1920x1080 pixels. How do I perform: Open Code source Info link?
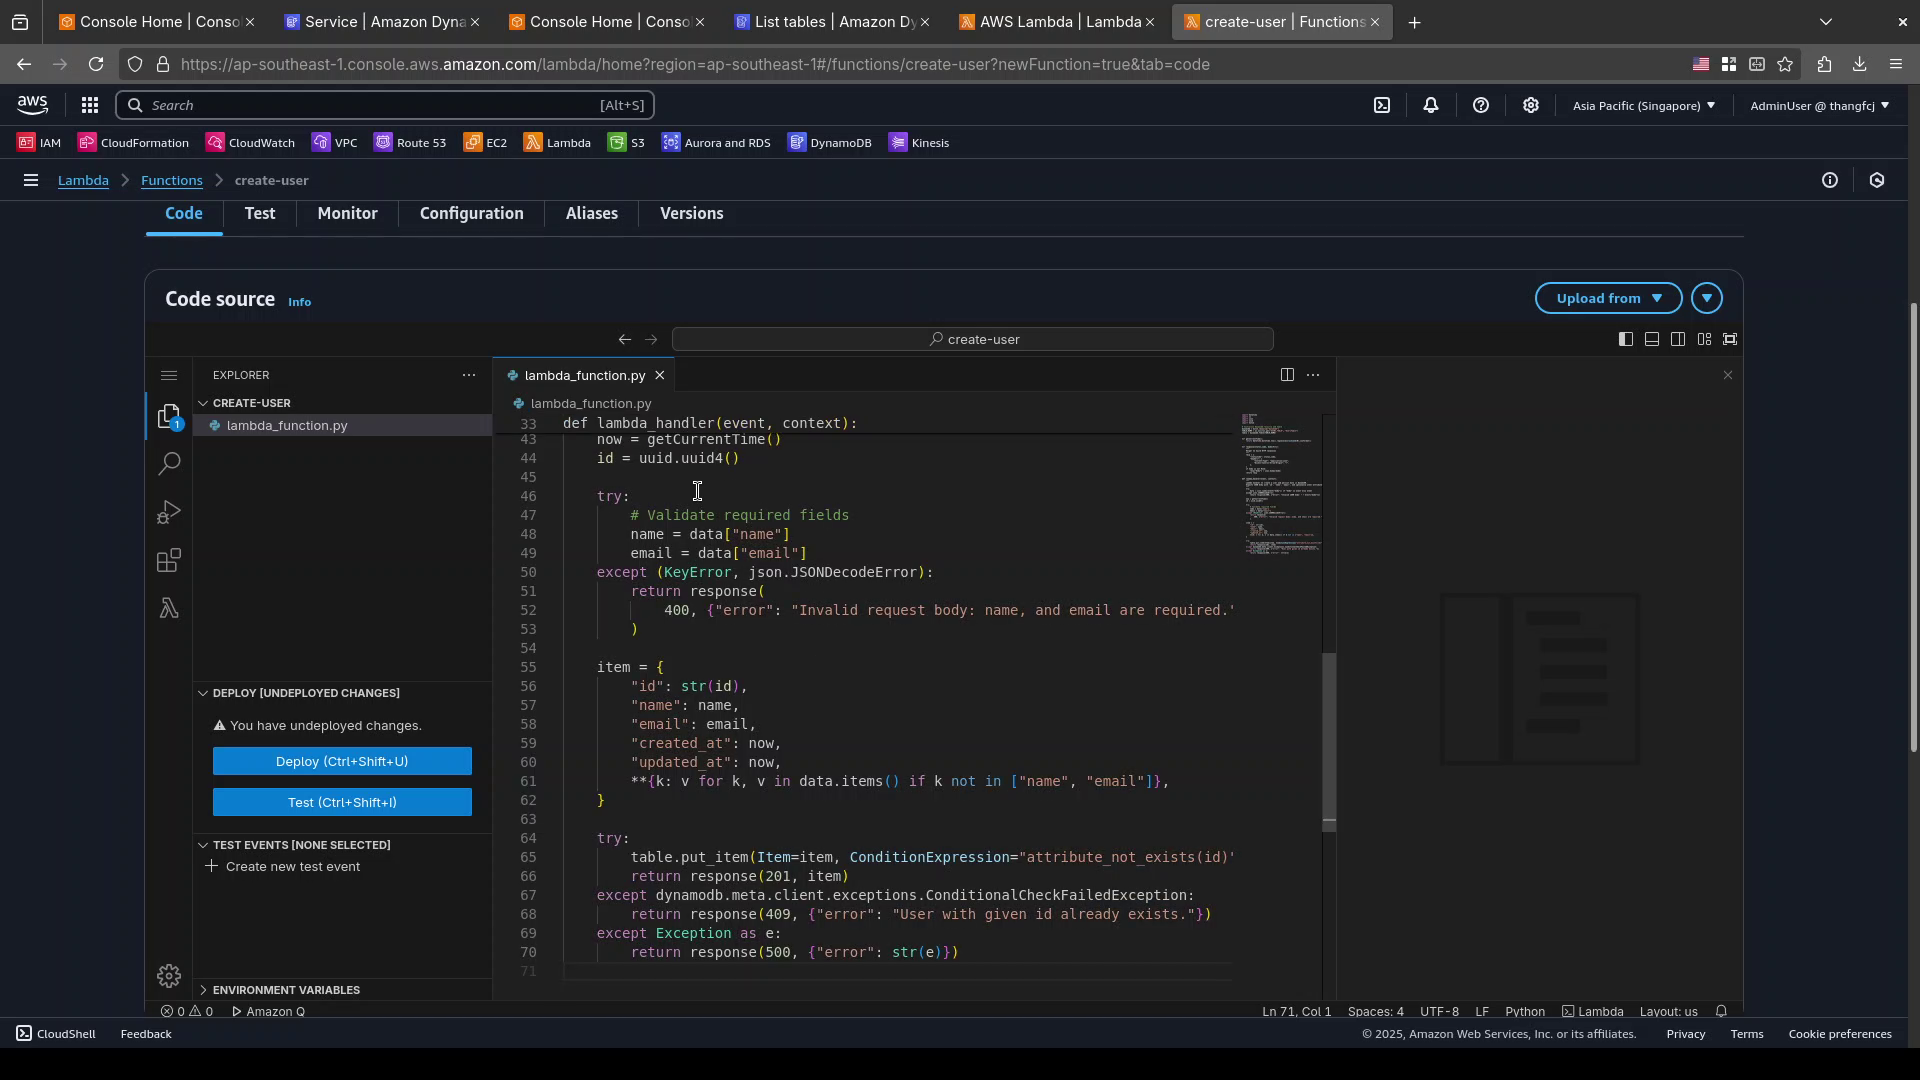[299, 302]
